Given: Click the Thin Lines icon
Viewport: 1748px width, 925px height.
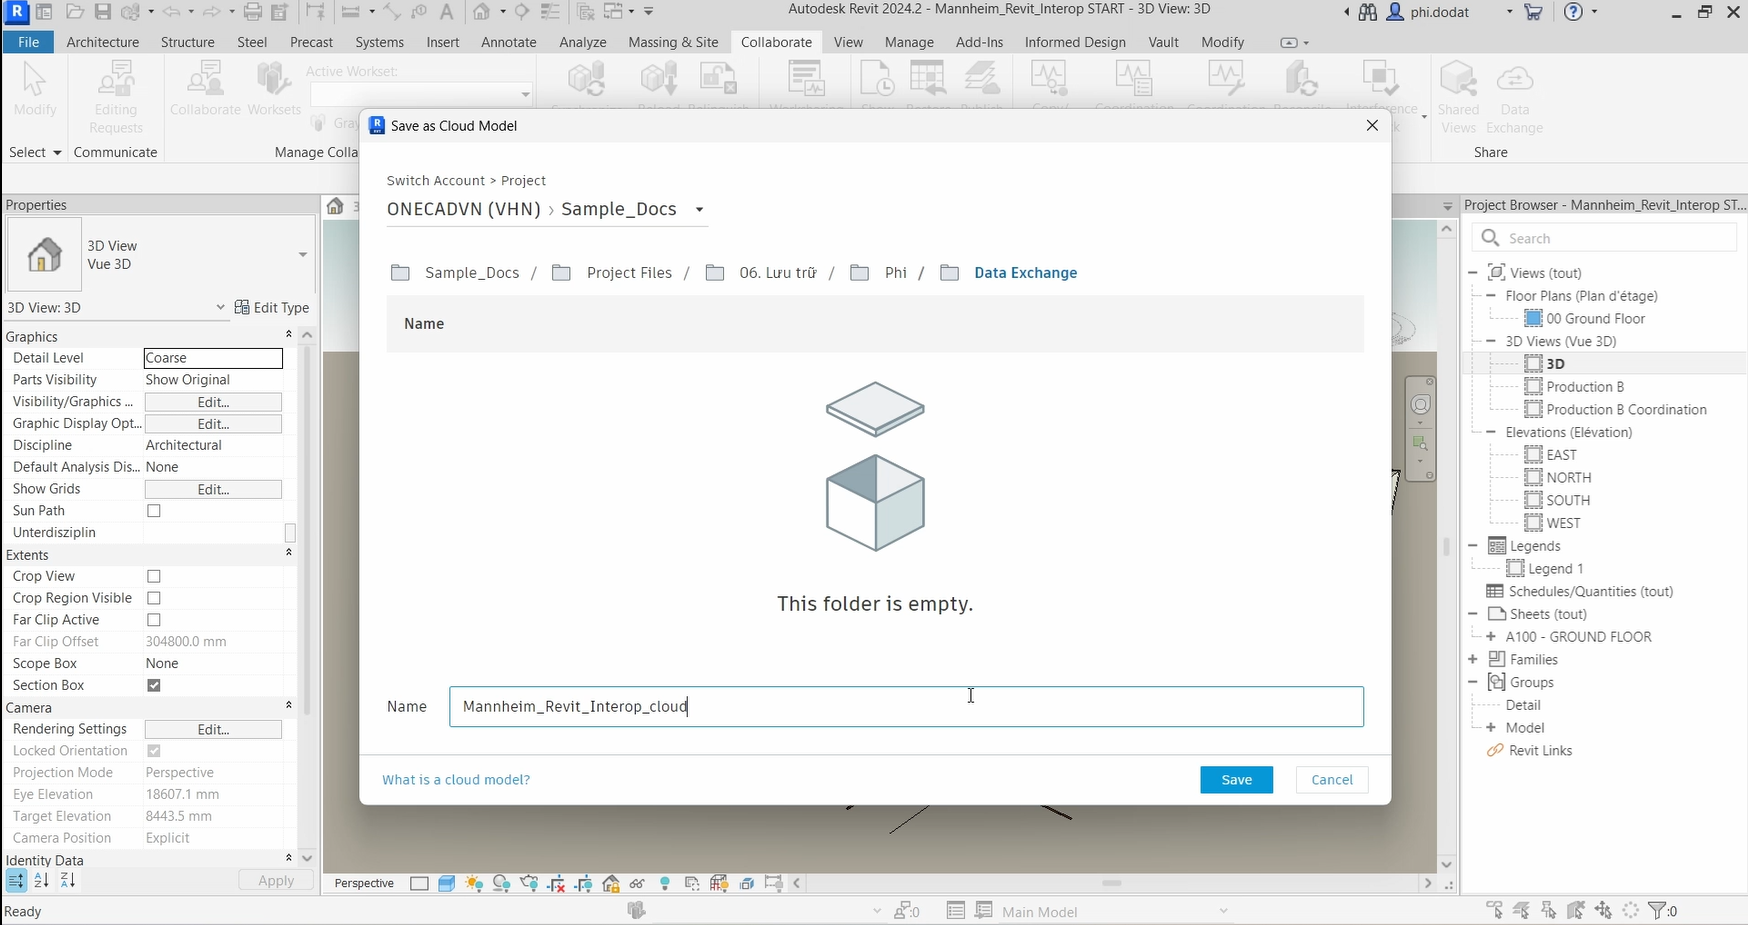Looking at the screenshot, I should 550,12.
